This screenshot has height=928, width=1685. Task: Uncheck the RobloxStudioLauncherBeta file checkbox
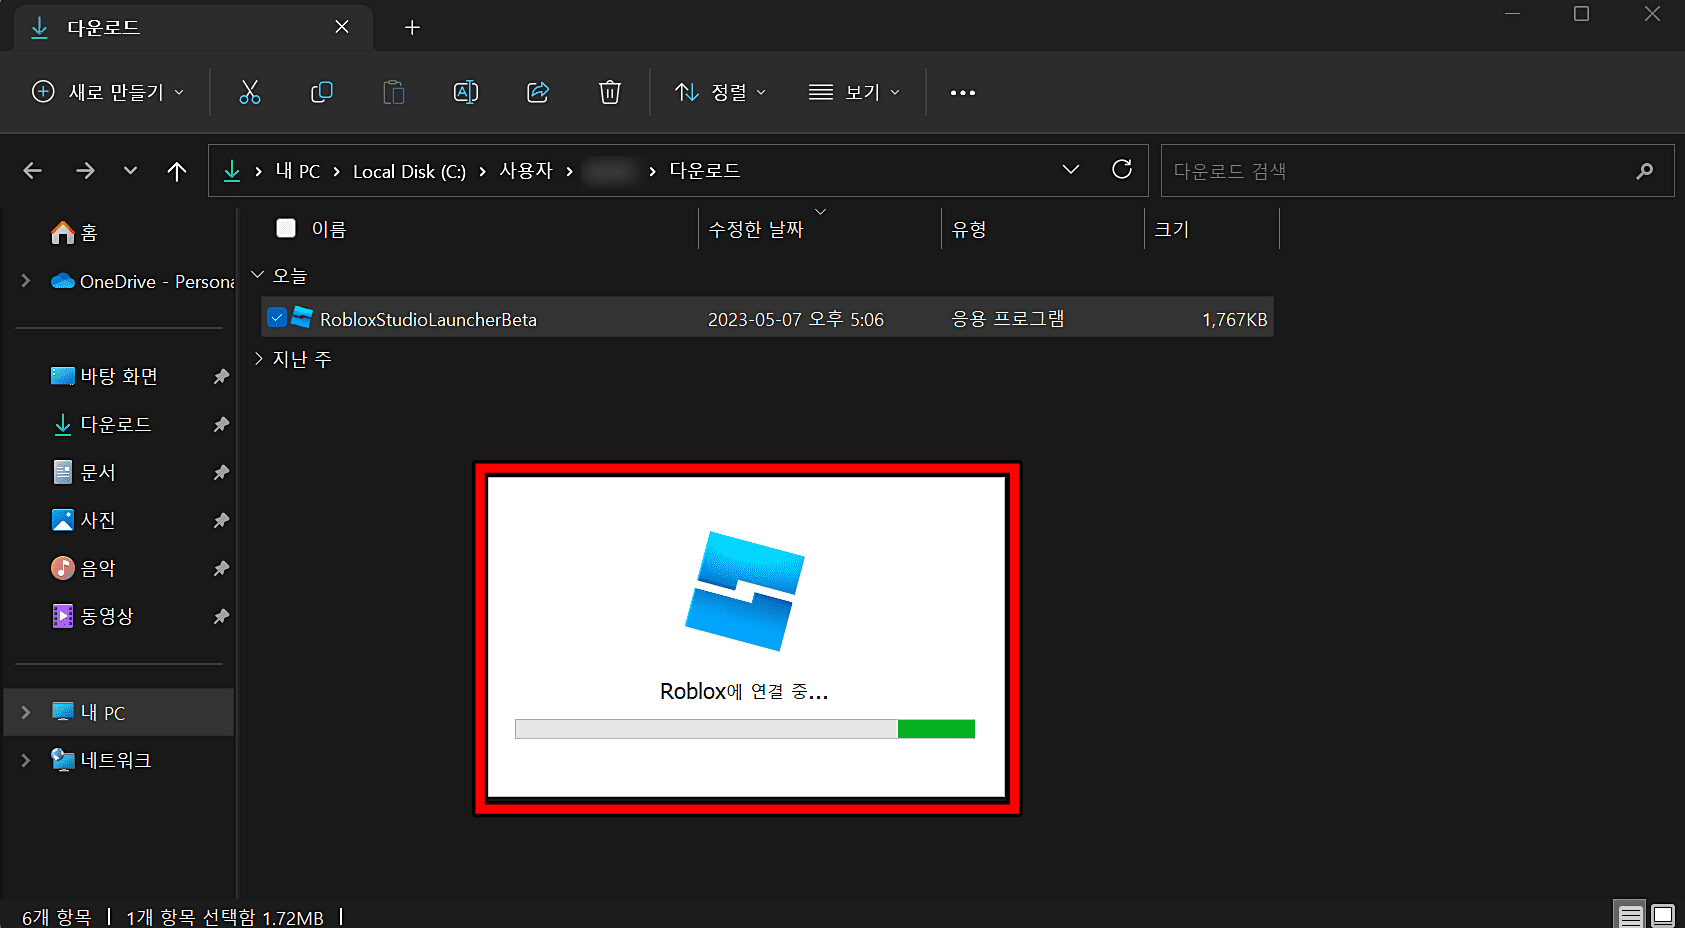pyautogui.click(x=277, y=317)
